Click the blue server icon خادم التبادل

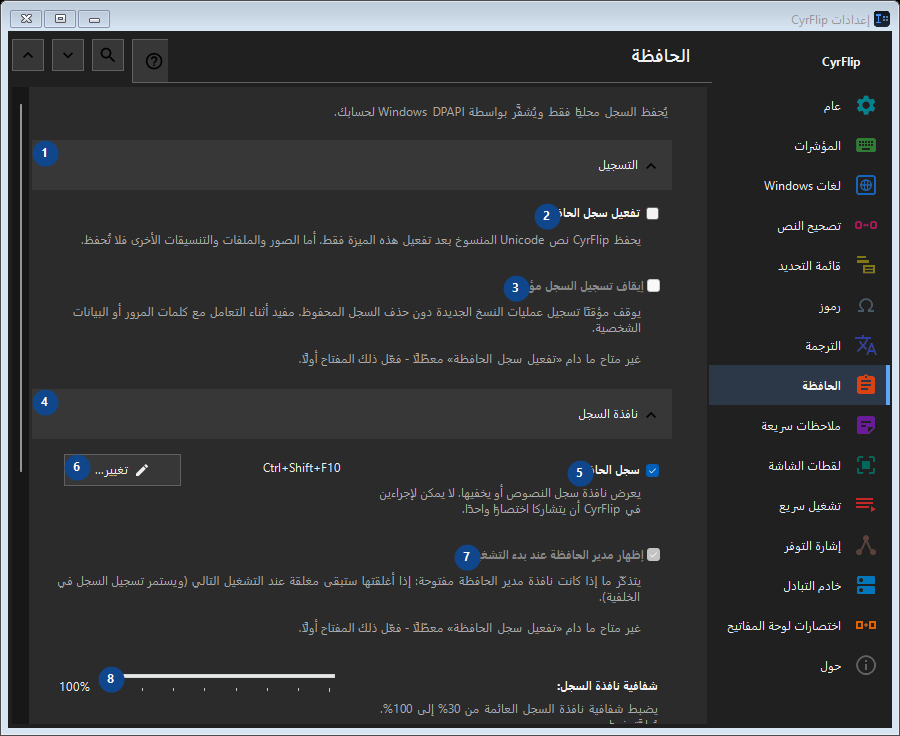[866, 585]
